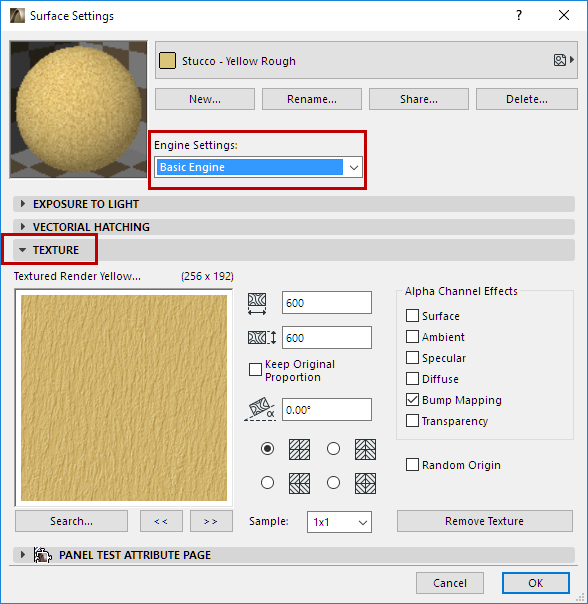Click the normal tiling pattern icon

pos(299,450)
